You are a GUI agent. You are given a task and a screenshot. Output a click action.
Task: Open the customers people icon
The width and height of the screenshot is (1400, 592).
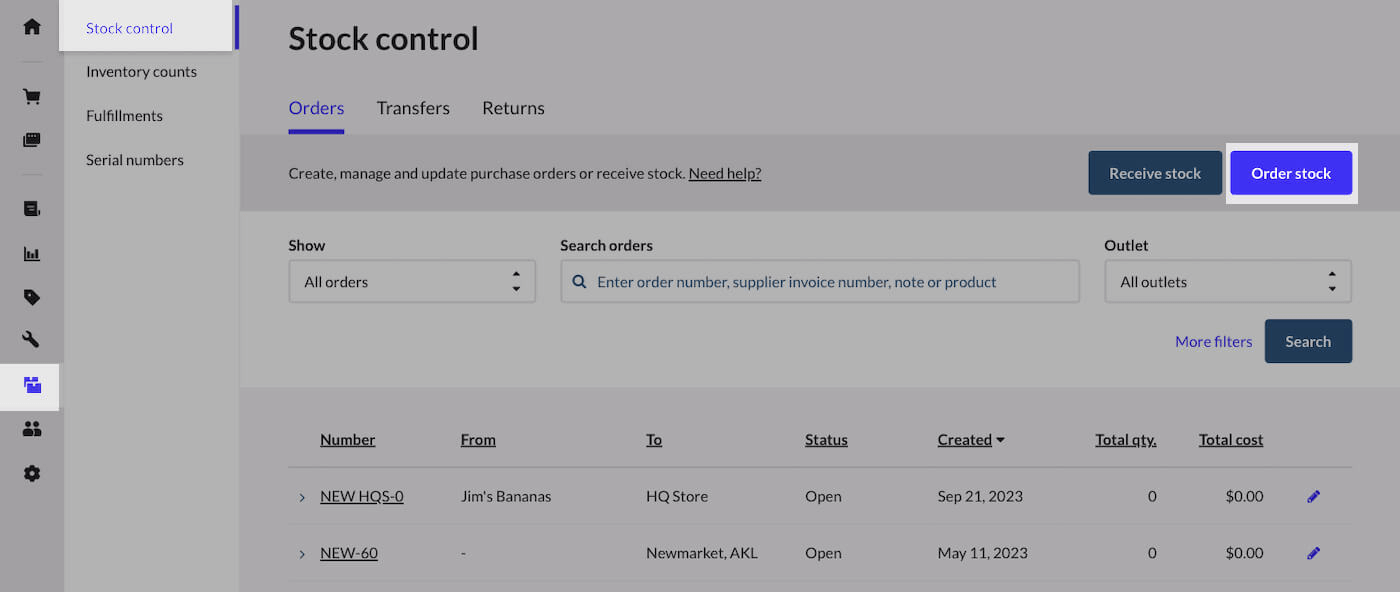pyautogui.click(x=32, y=429)
